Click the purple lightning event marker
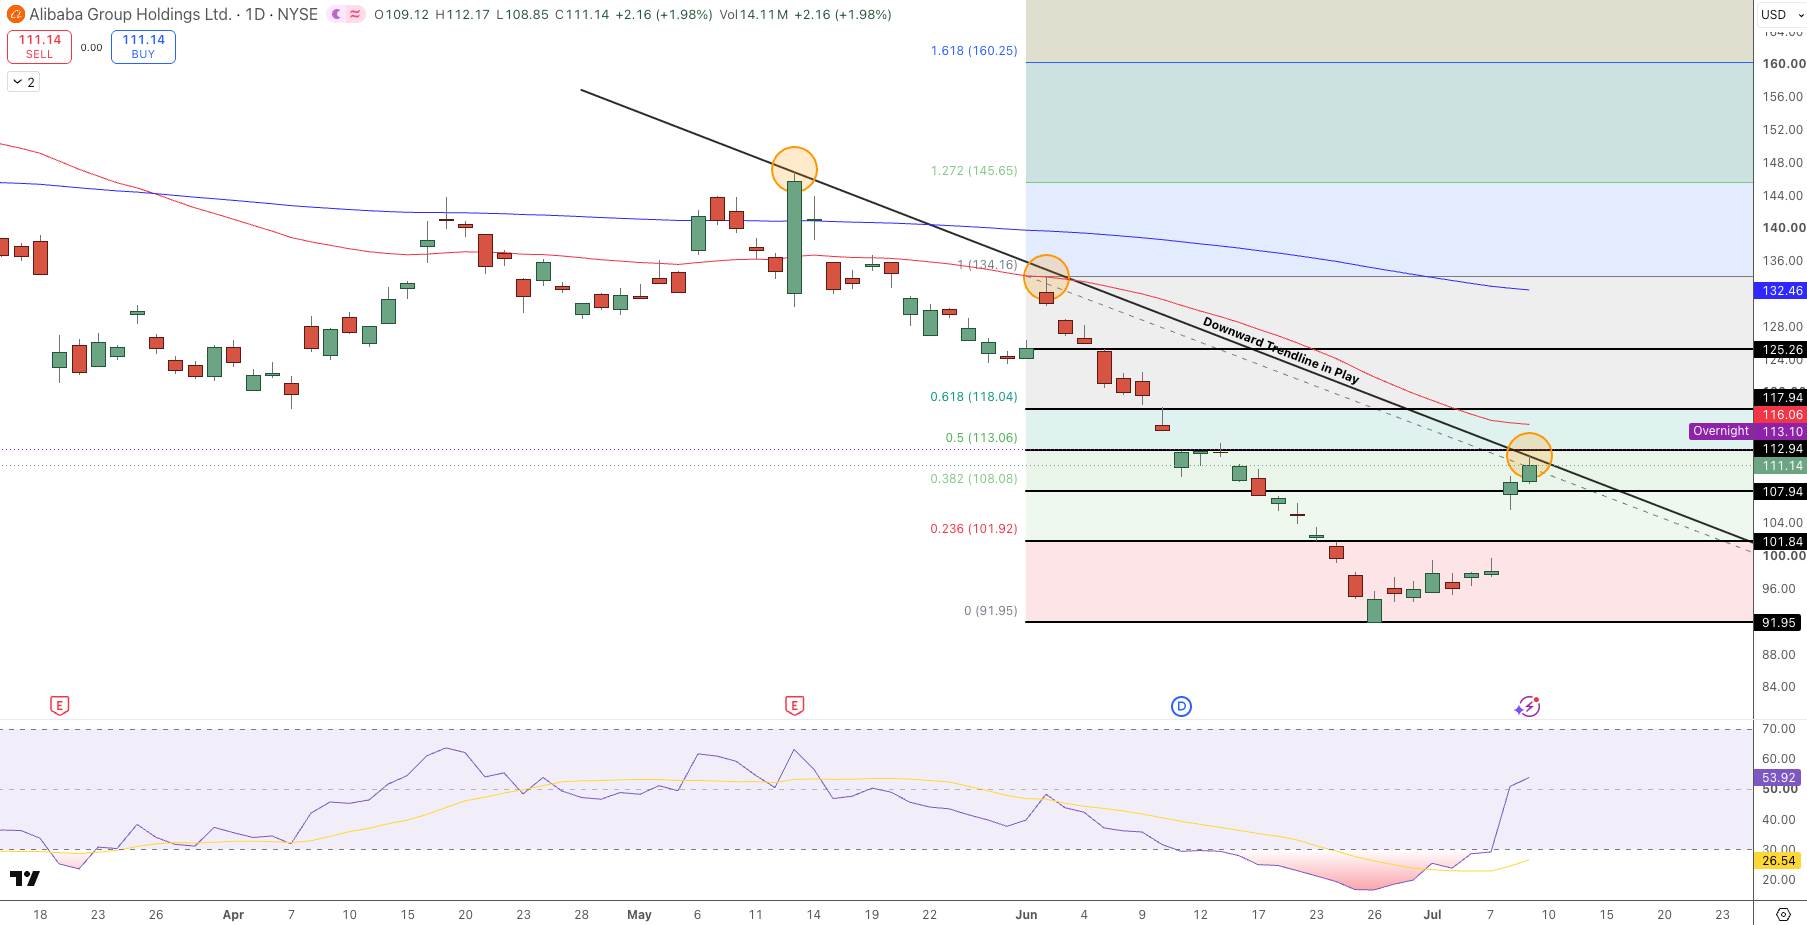Screen dimensions: 1807x925 1527,707
